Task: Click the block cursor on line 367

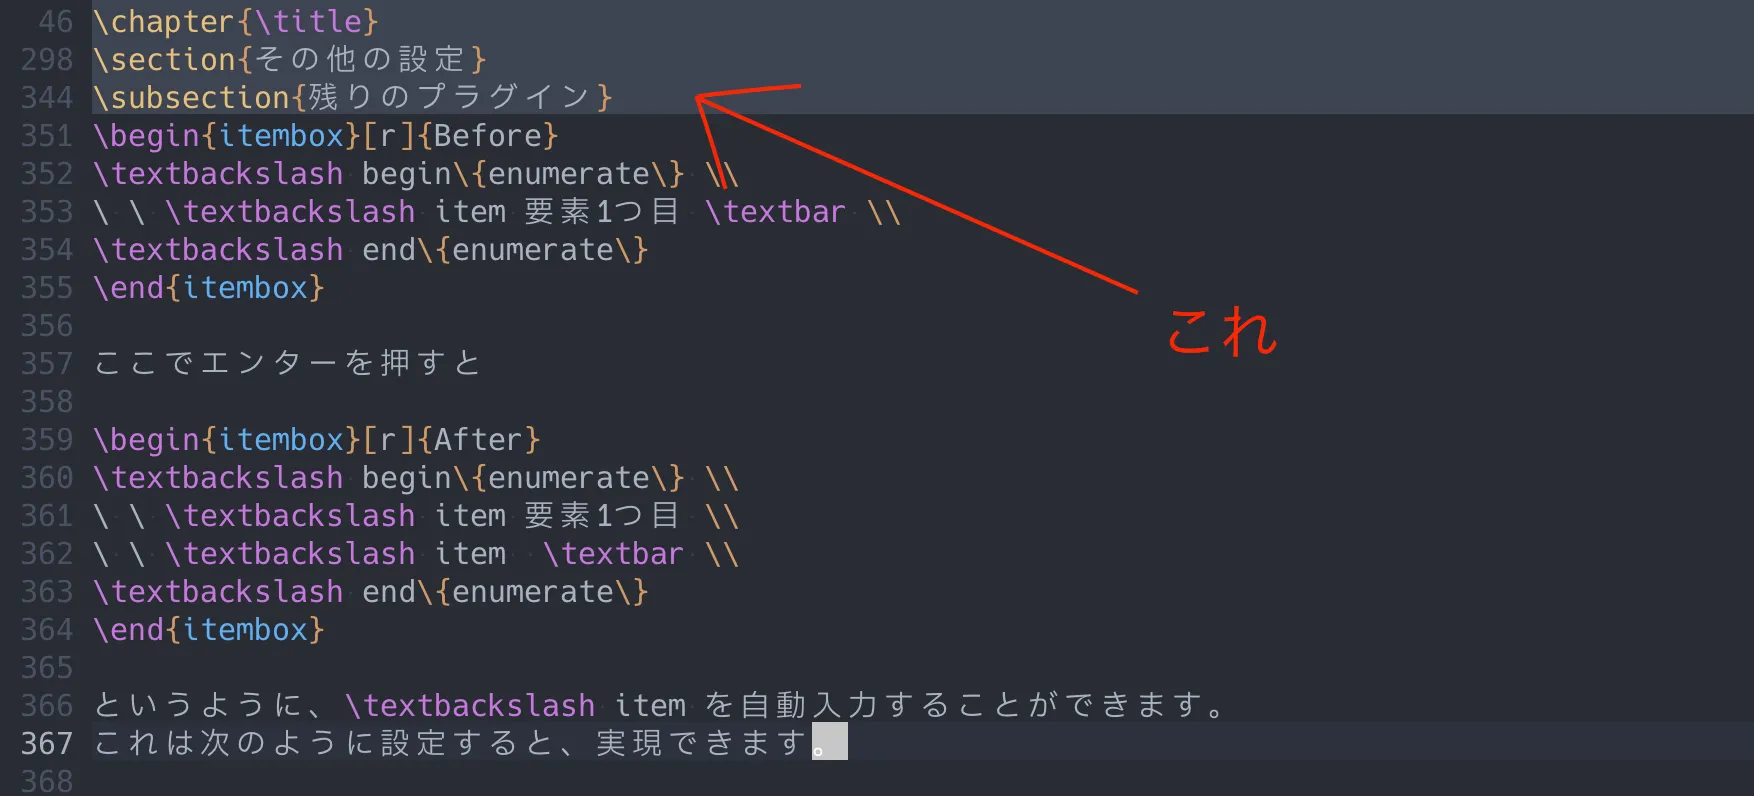Action: (830, 742)
